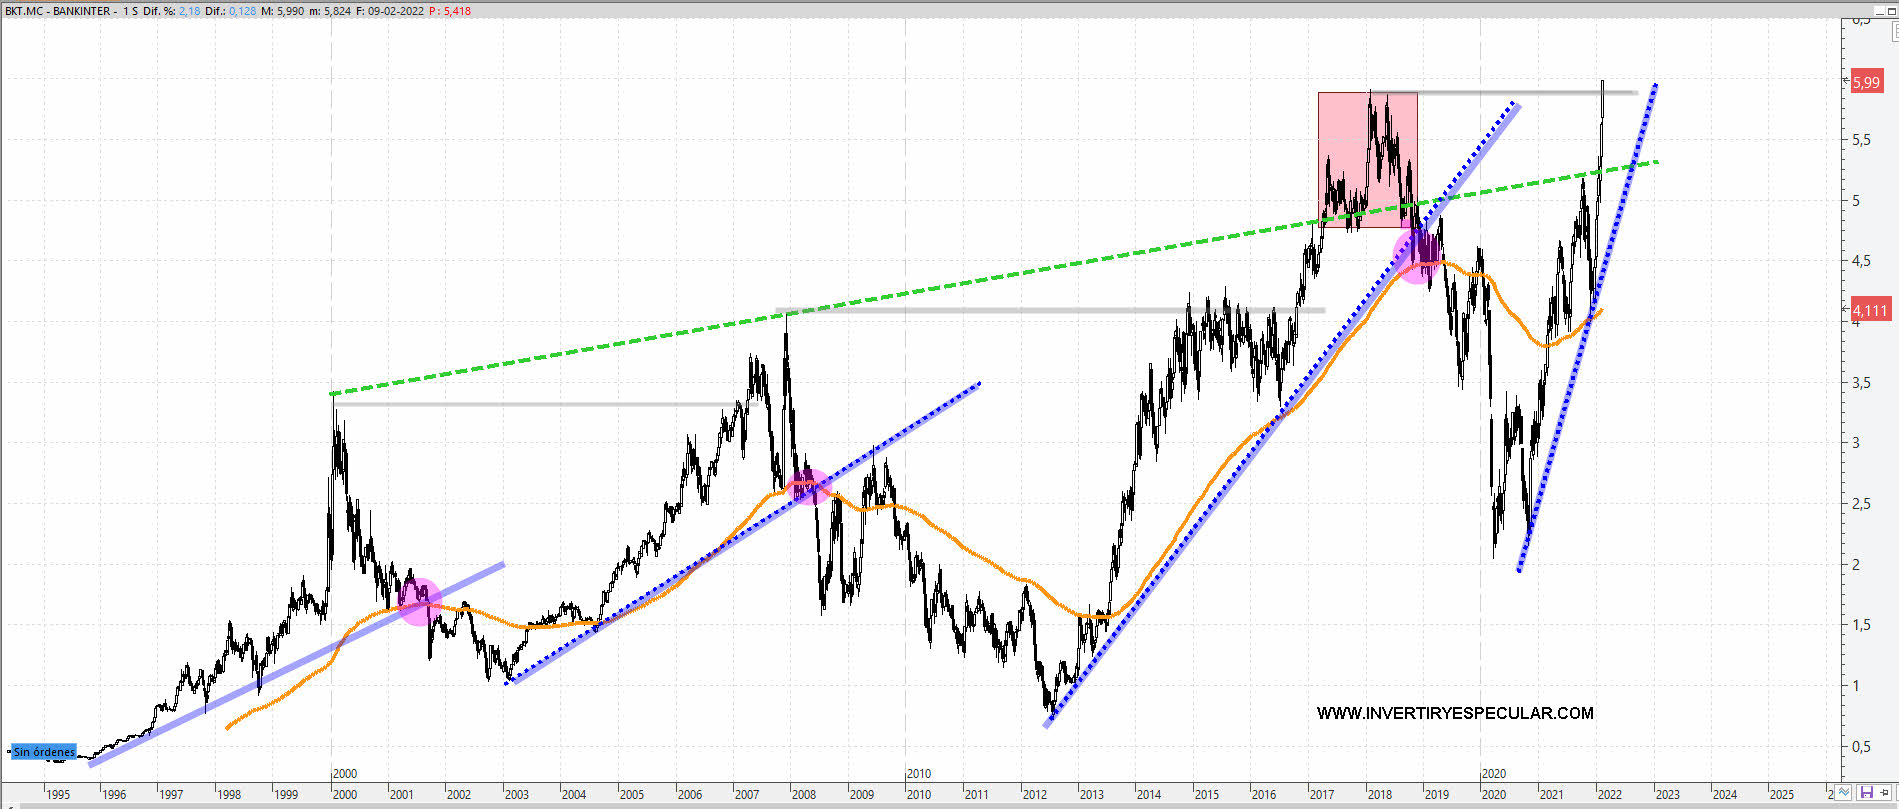The image size is (1899, 809).
Task: Select the pink circle marker near 2008
Action: click(808, 487)
